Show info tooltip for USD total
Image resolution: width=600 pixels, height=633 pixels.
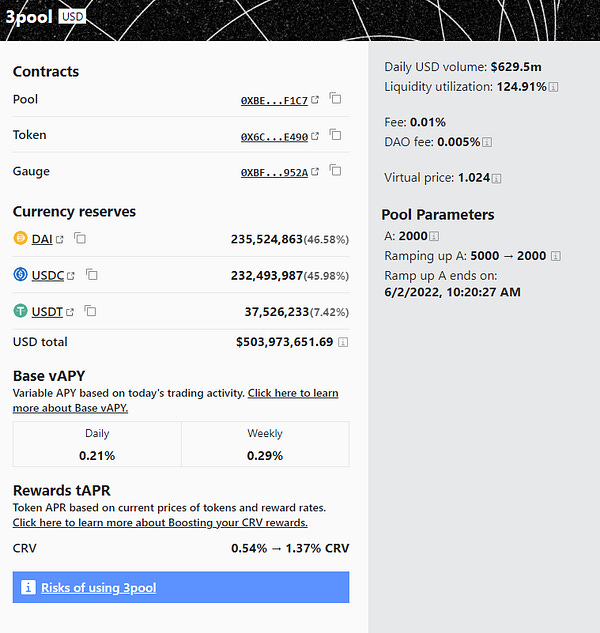343,342
